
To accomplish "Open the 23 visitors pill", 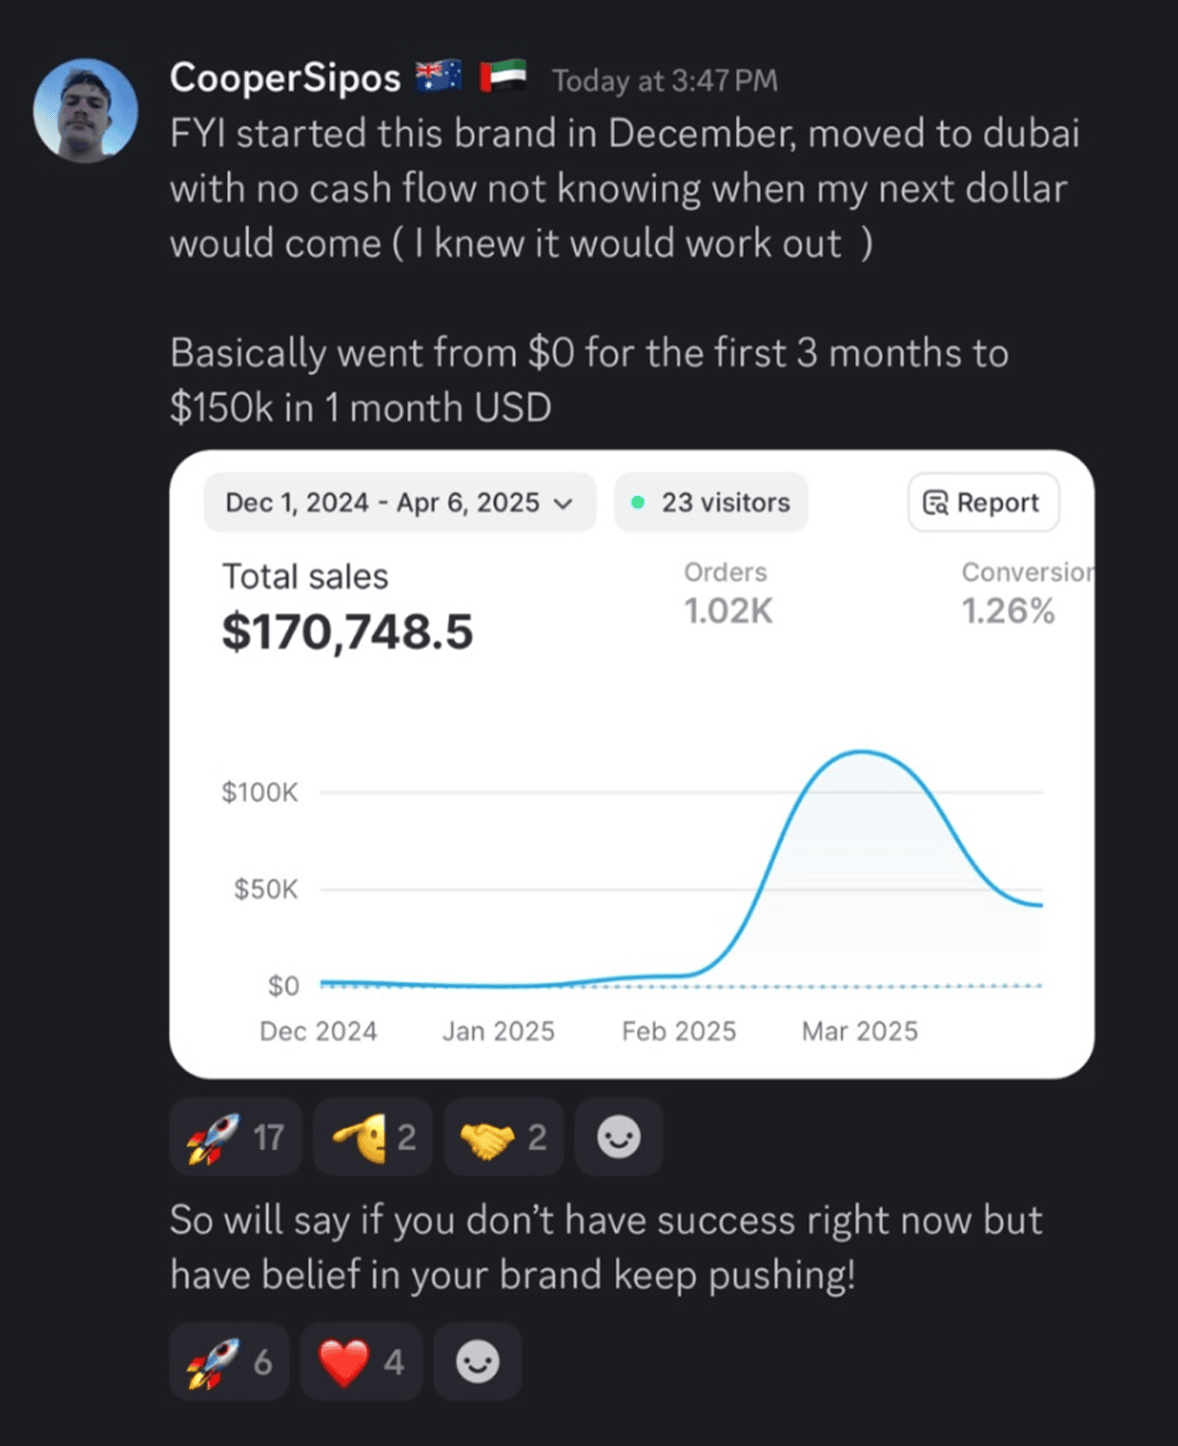I will click(712, 502).
